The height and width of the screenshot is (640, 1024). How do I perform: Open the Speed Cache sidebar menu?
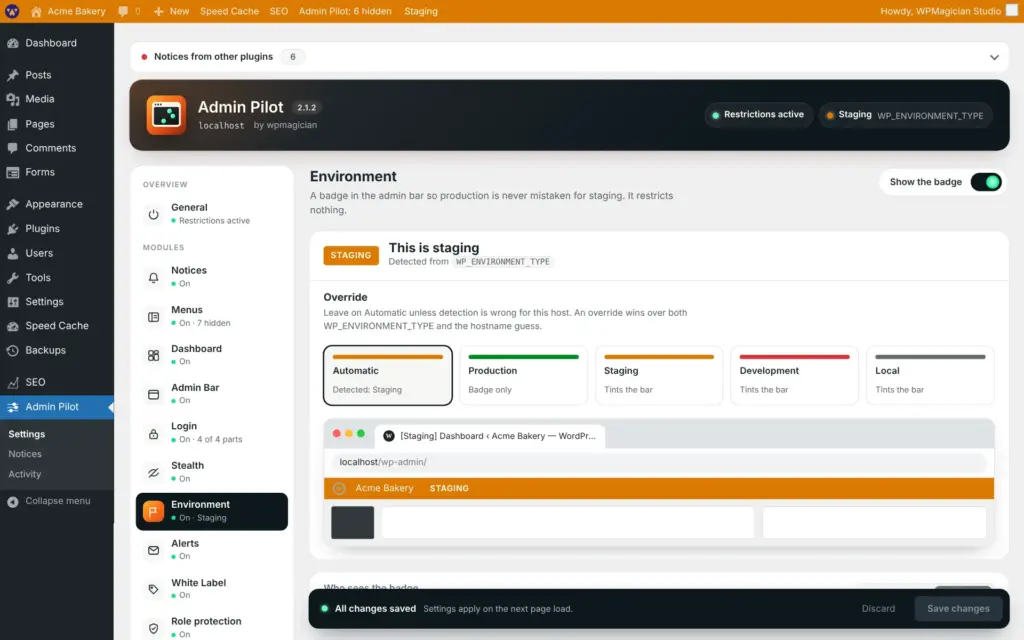[x=57, y=326]
